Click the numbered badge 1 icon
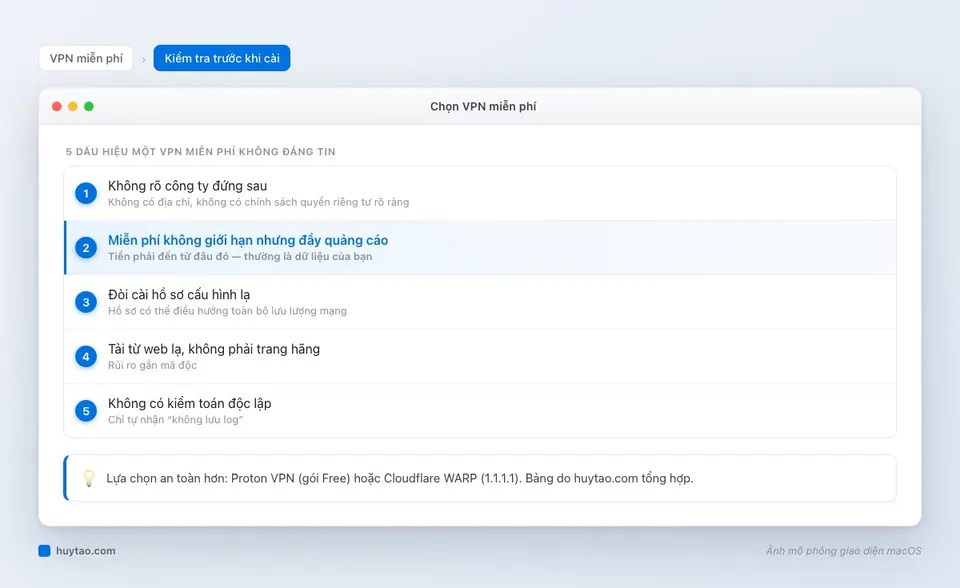This screenshot has width=960, height=588. [x=86, y=194]
